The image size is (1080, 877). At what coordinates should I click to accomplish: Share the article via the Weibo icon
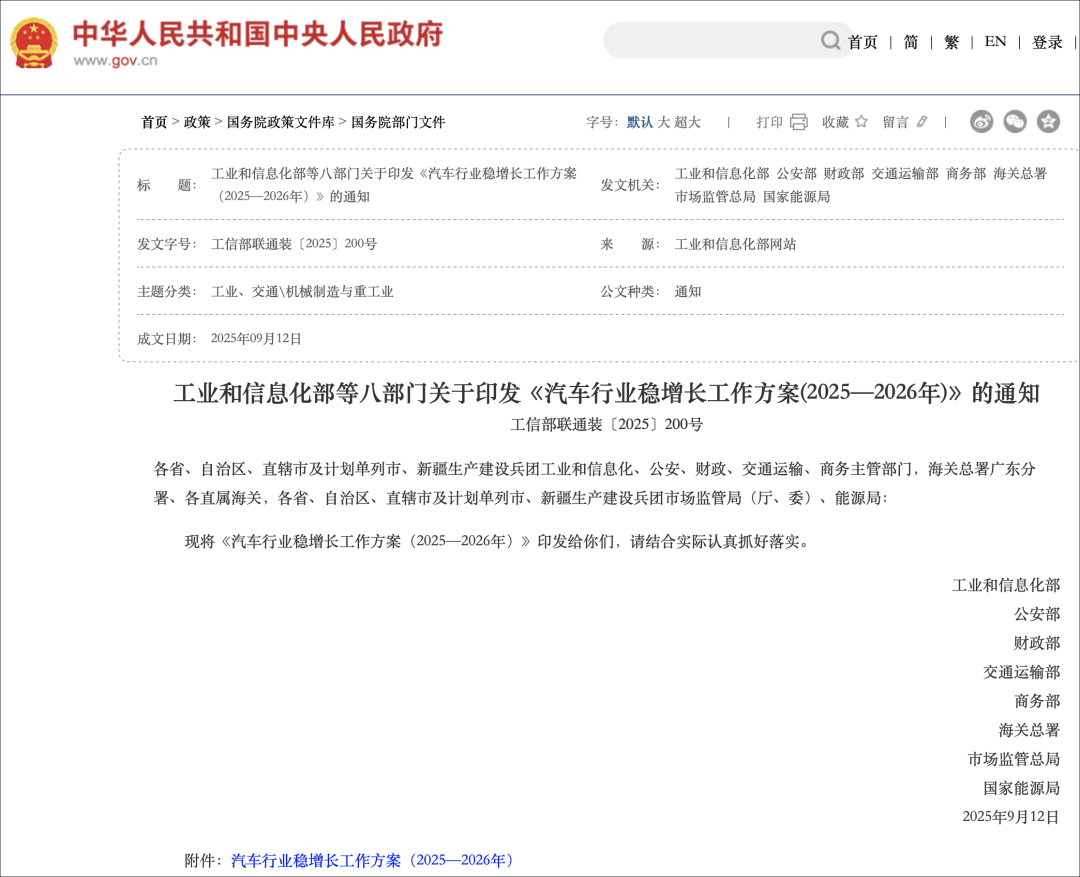pos(981,121)
